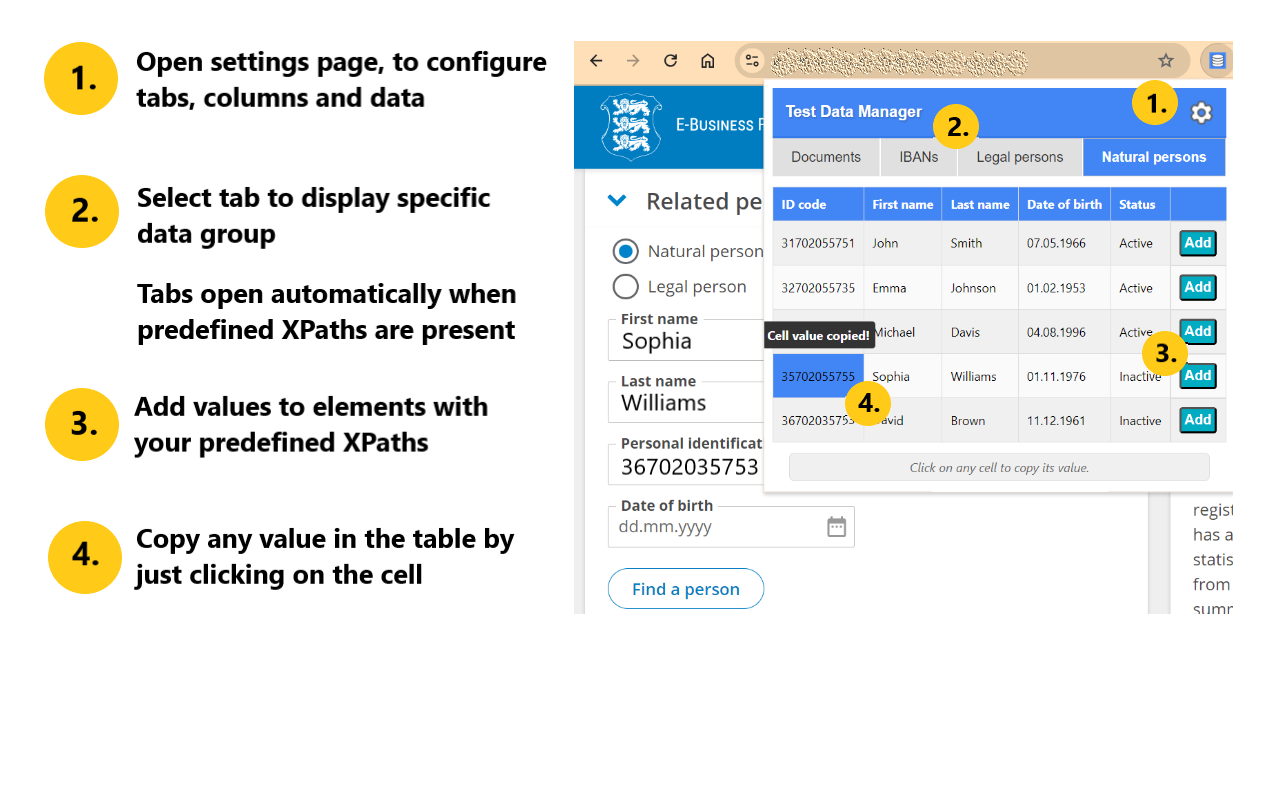Screen dimensions: 1280x800
Task: Navigate back in browser history
Action: pyautogui.click(x=596, y=61)
